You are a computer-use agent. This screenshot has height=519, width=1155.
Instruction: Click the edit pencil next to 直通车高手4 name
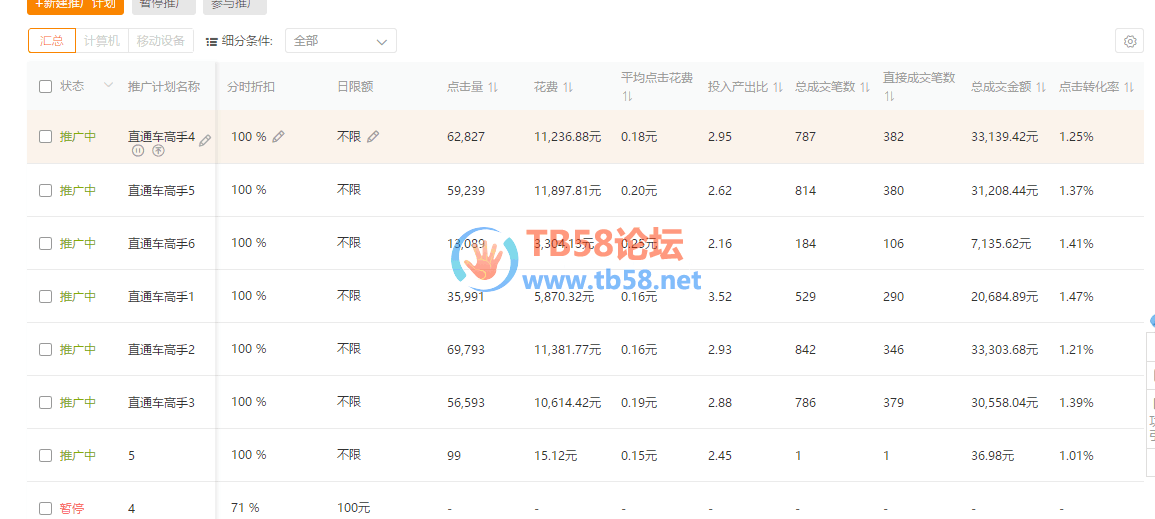pyautogui.click(x=205, y=141)
